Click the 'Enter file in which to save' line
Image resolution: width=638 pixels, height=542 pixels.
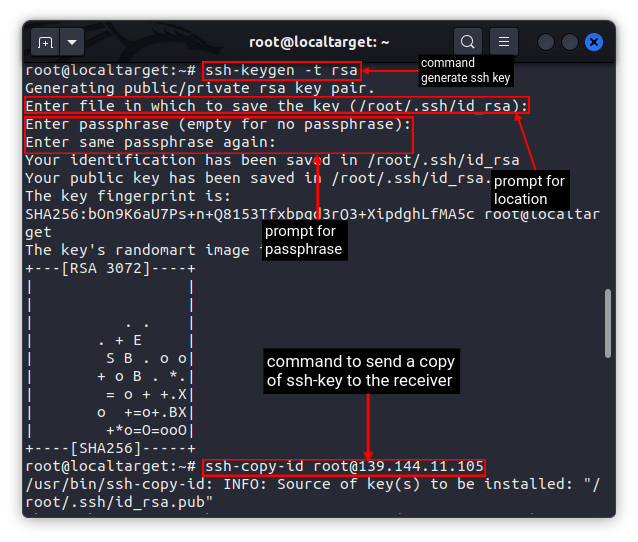[277, 106]
